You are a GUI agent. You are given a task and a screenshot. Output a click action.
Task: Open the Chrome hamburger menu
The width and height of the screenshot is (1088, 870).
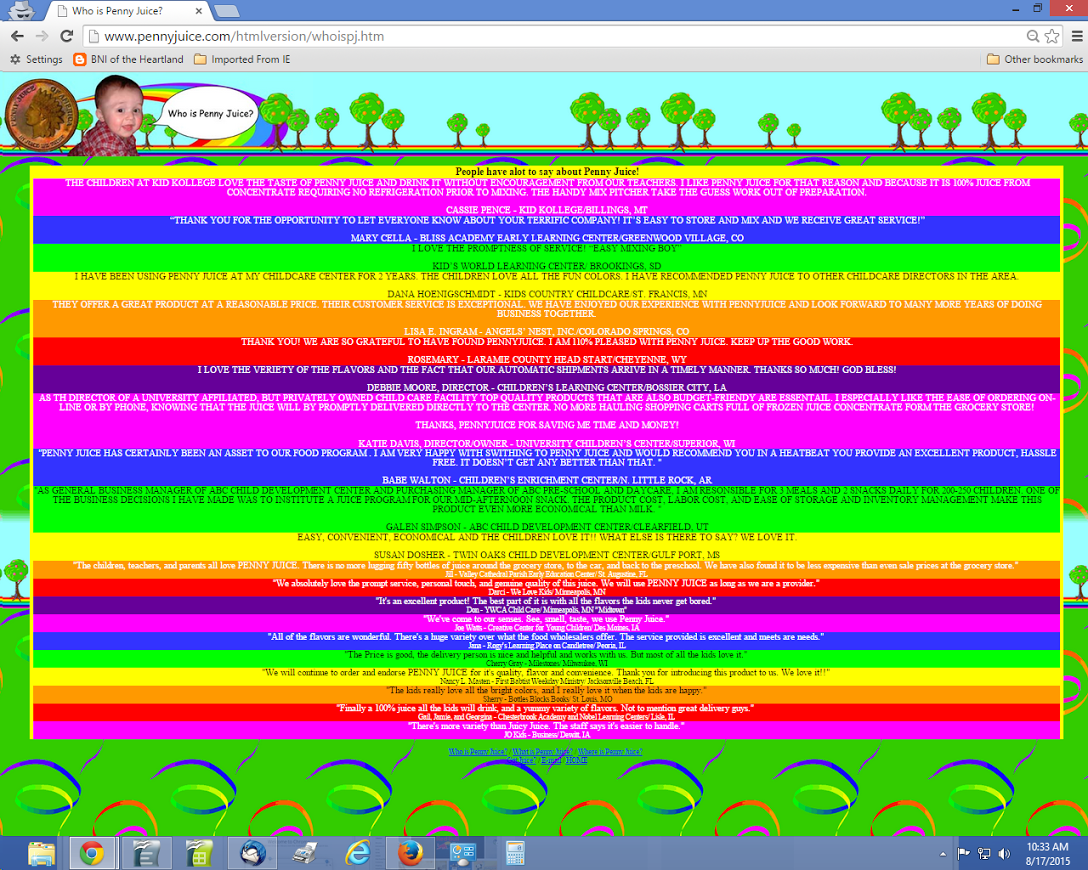1076,36
